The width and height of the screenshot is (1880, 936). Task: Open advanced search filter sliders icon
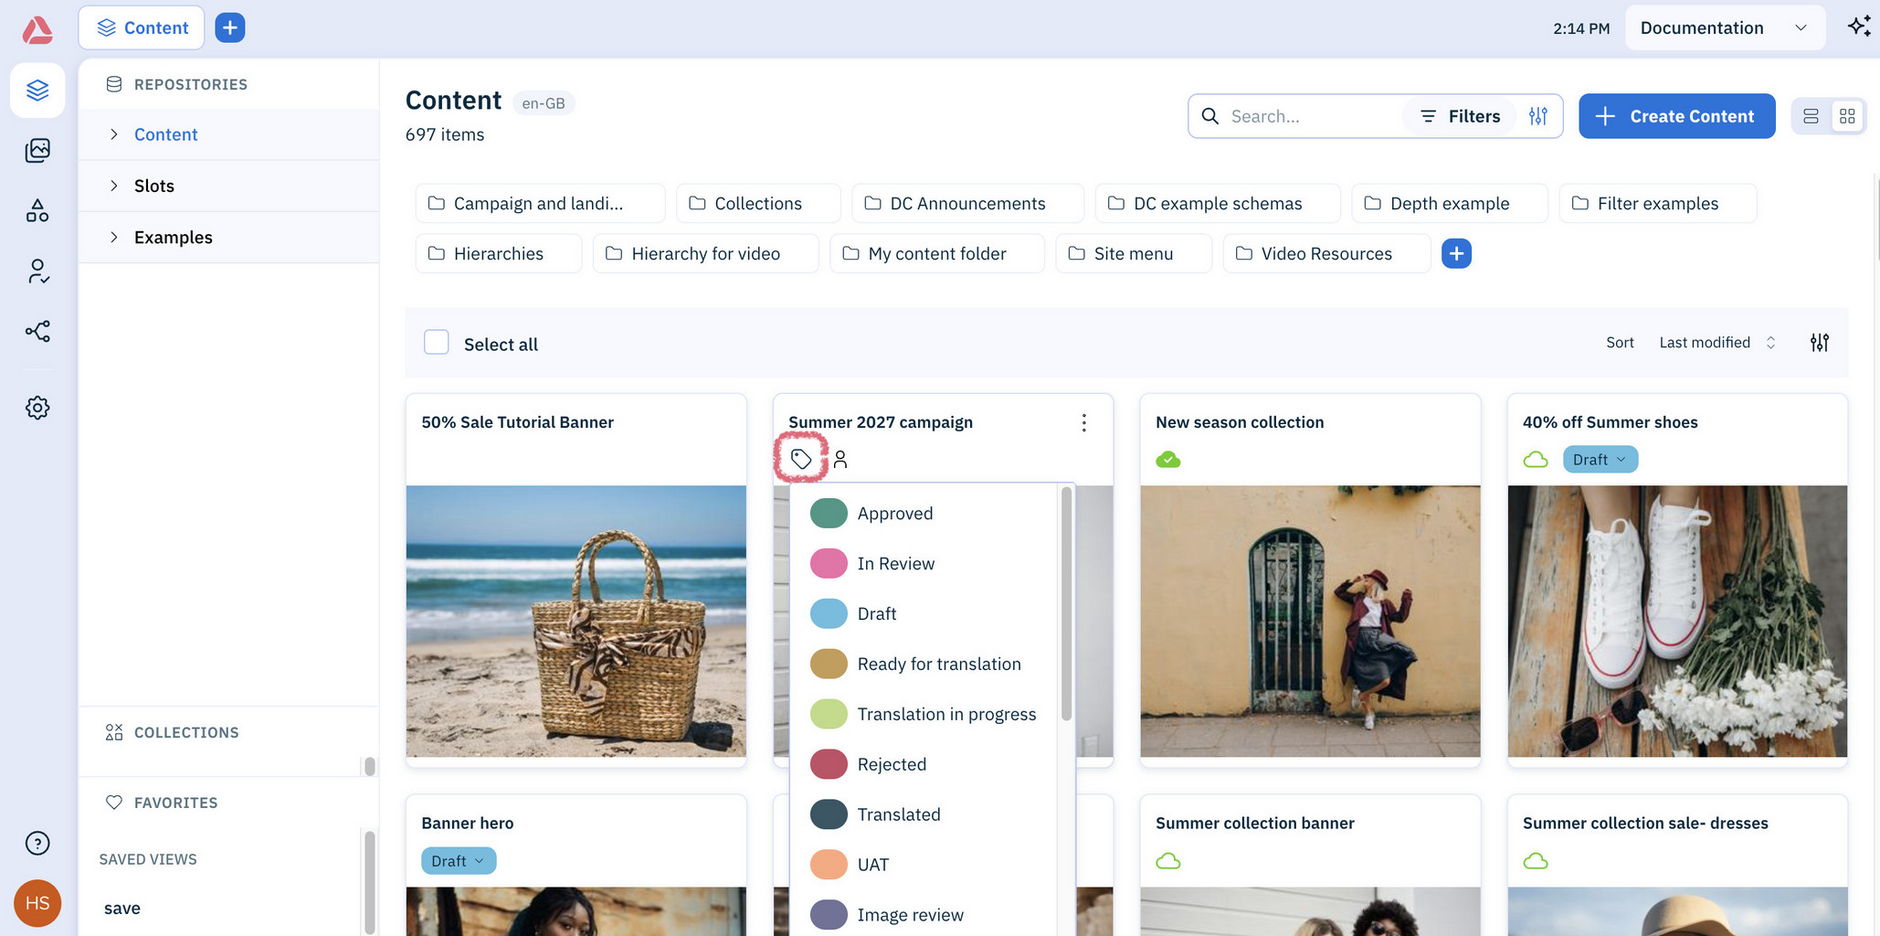click(x=1538, y=116)
